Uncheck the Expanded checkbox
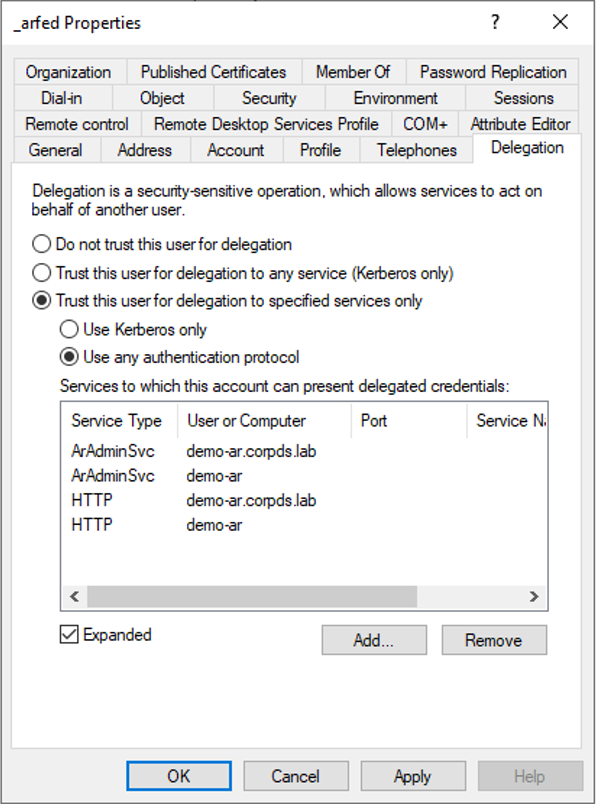The height and width of the screenshot is (804, 596). pos(69,634)
